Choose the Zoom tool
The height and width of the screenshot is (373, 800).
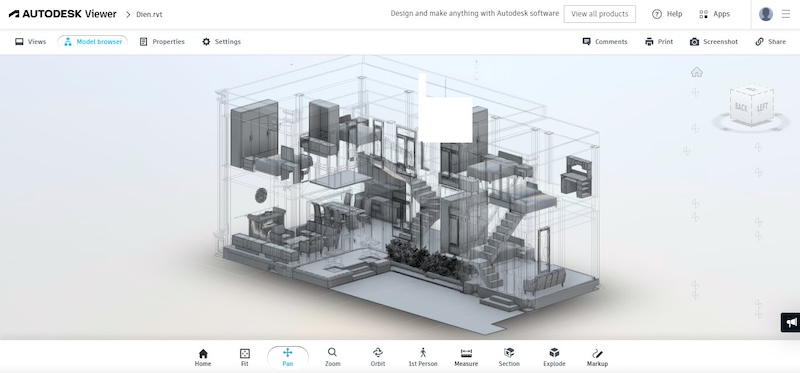pyautogui.click(x=332, y=357)
